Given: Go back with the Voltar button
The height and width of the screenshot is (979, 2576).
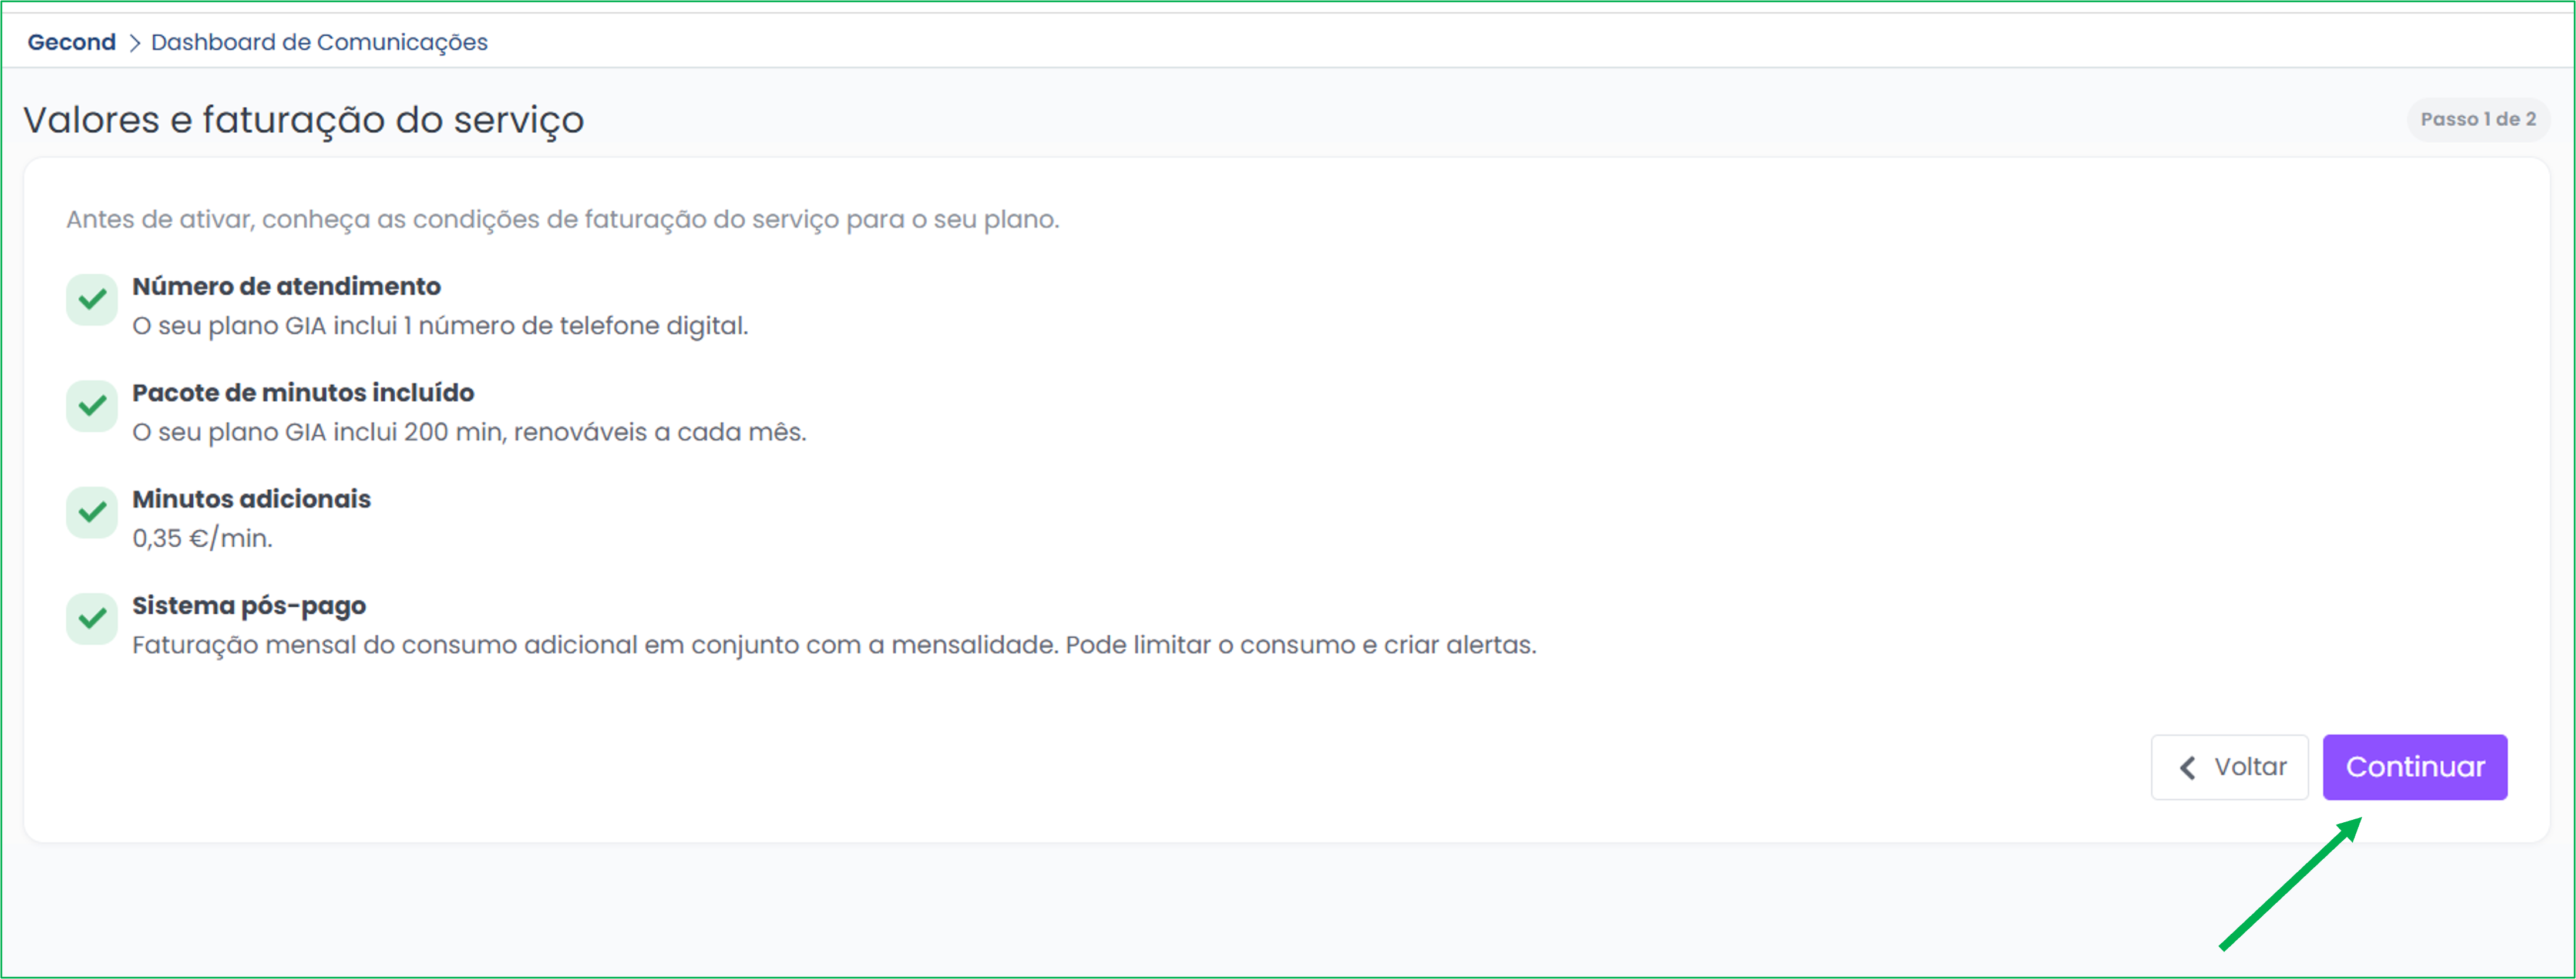Looking at the screenshot, I should 2229,767.
